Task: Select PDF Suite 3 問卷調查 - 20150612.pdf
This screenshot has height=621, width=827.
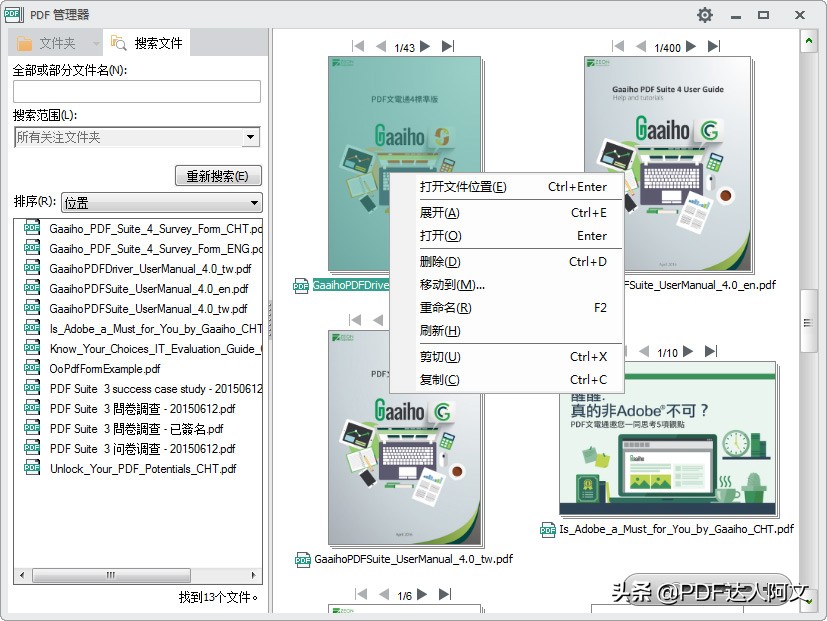Action: [x=142, y=409]
